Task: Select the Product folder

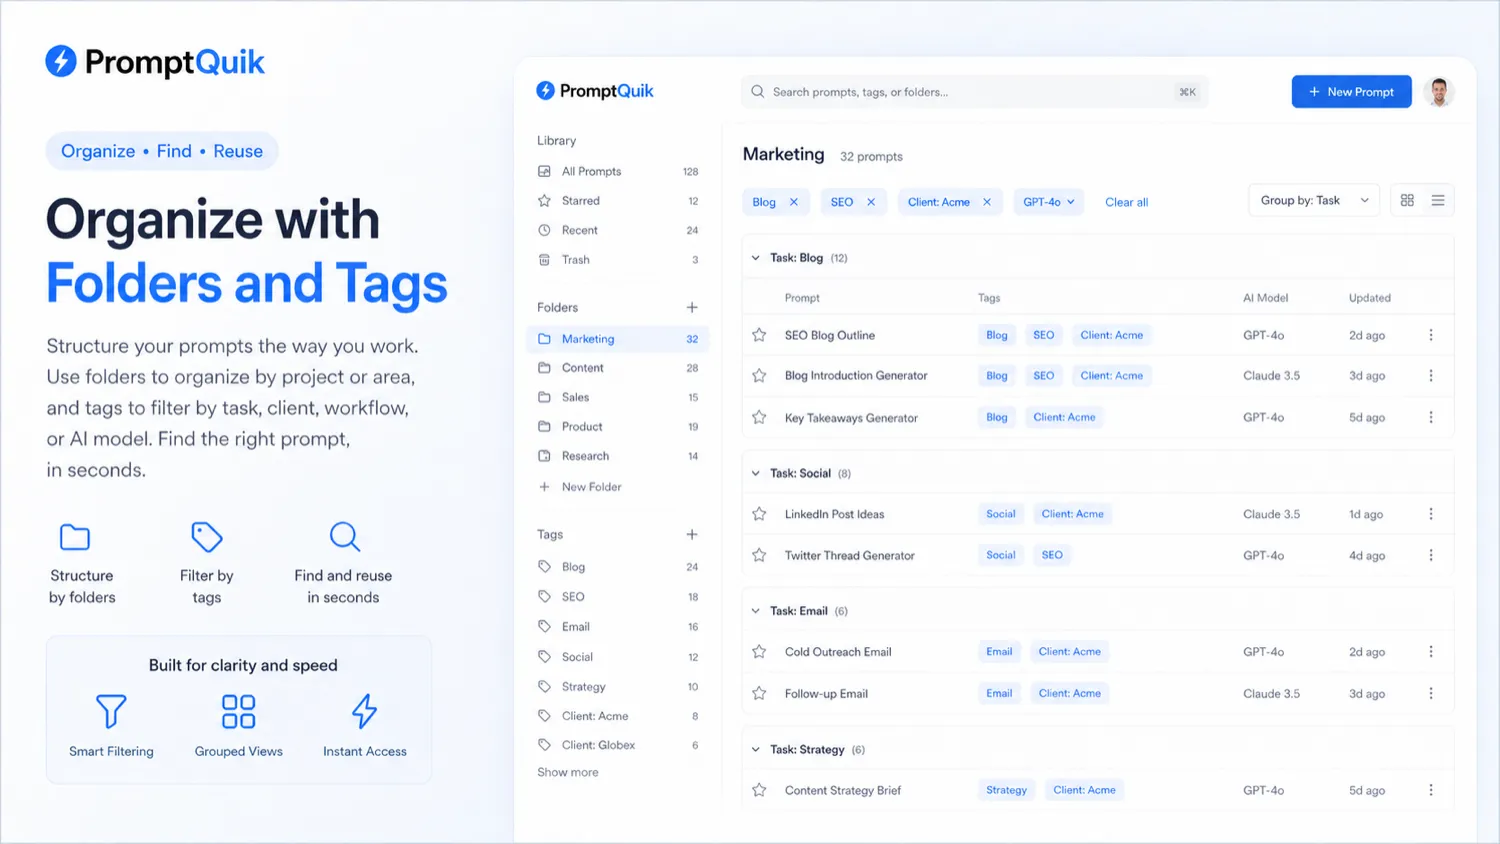Action: tap(617, 426)
